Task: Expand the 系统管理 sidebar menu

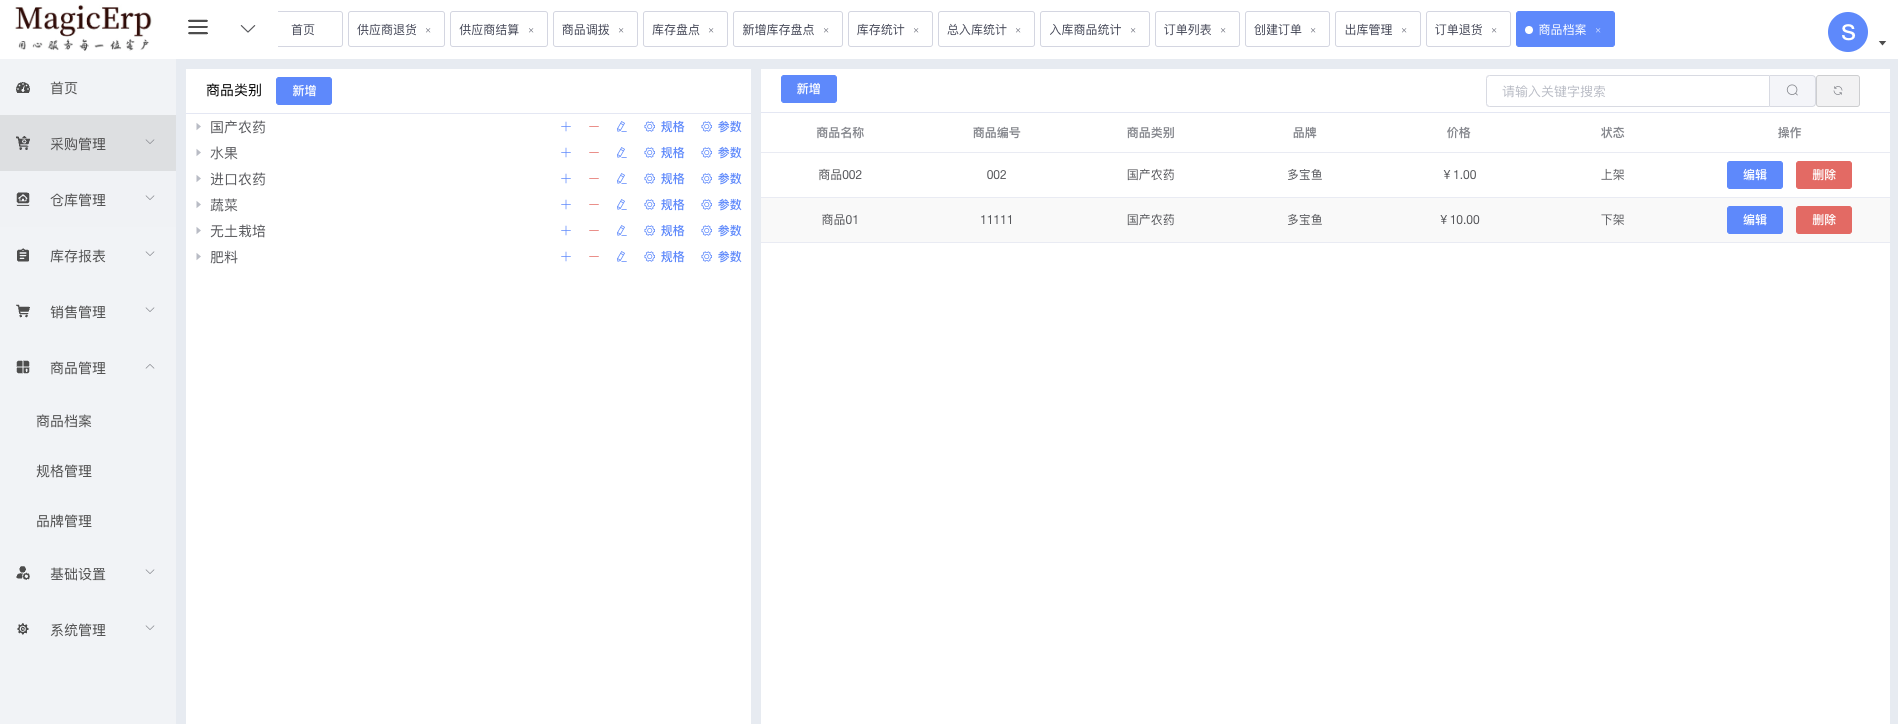Action: click(x=88, y=629)
